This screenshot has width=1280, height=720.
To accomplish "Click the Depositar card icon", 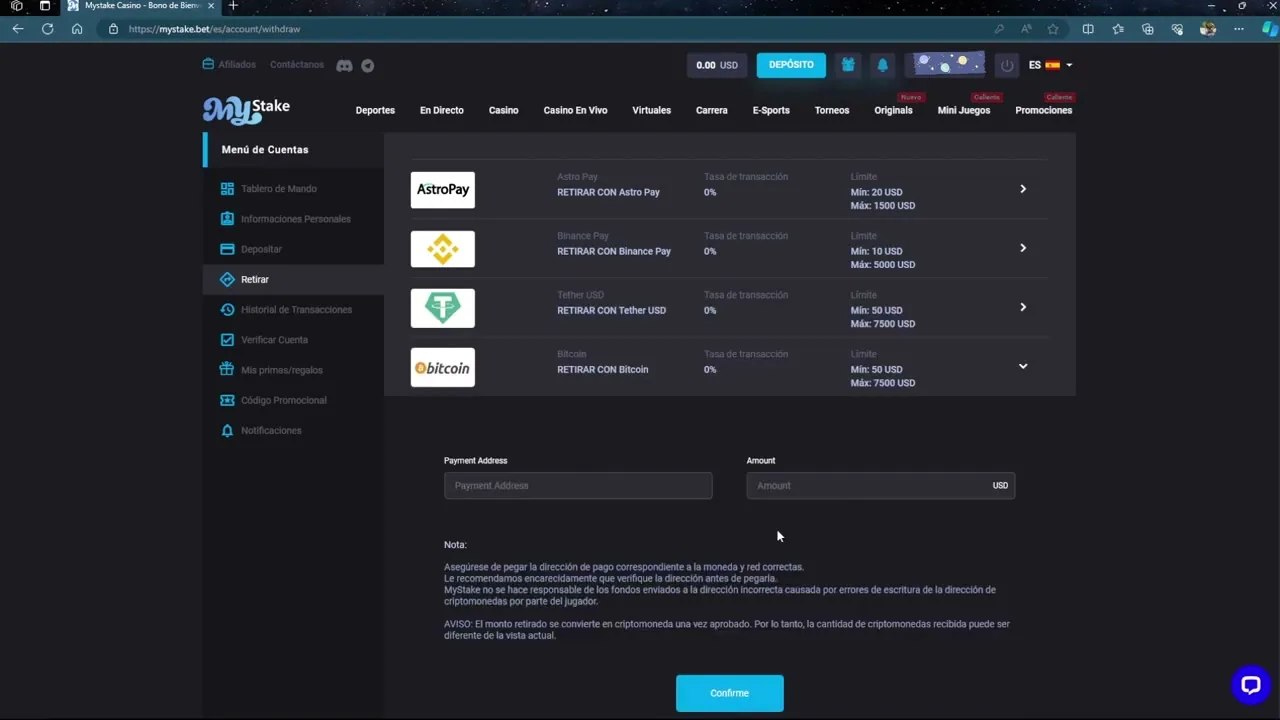I will (227, 249).
